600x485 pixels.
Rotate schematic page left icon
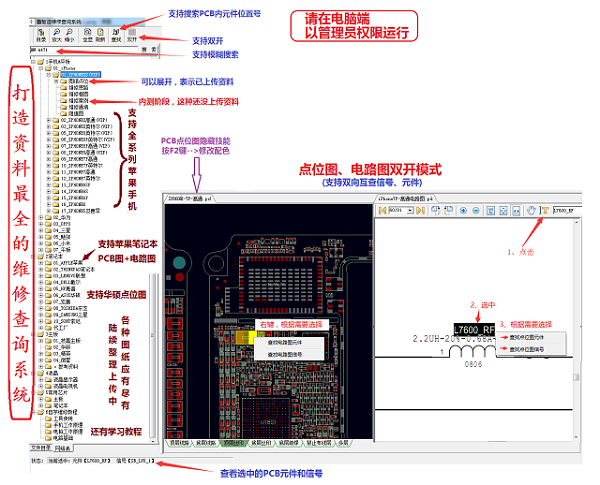[x=435, y=210]
